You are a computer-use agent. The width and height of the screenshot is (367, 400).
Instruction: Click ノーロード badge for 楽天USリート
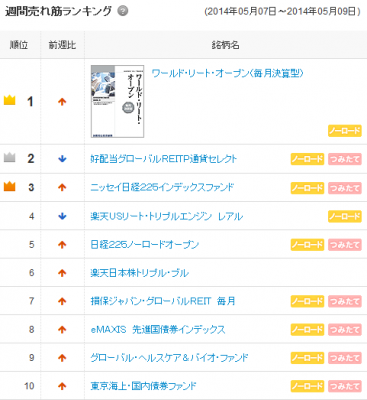coord(345,216)
